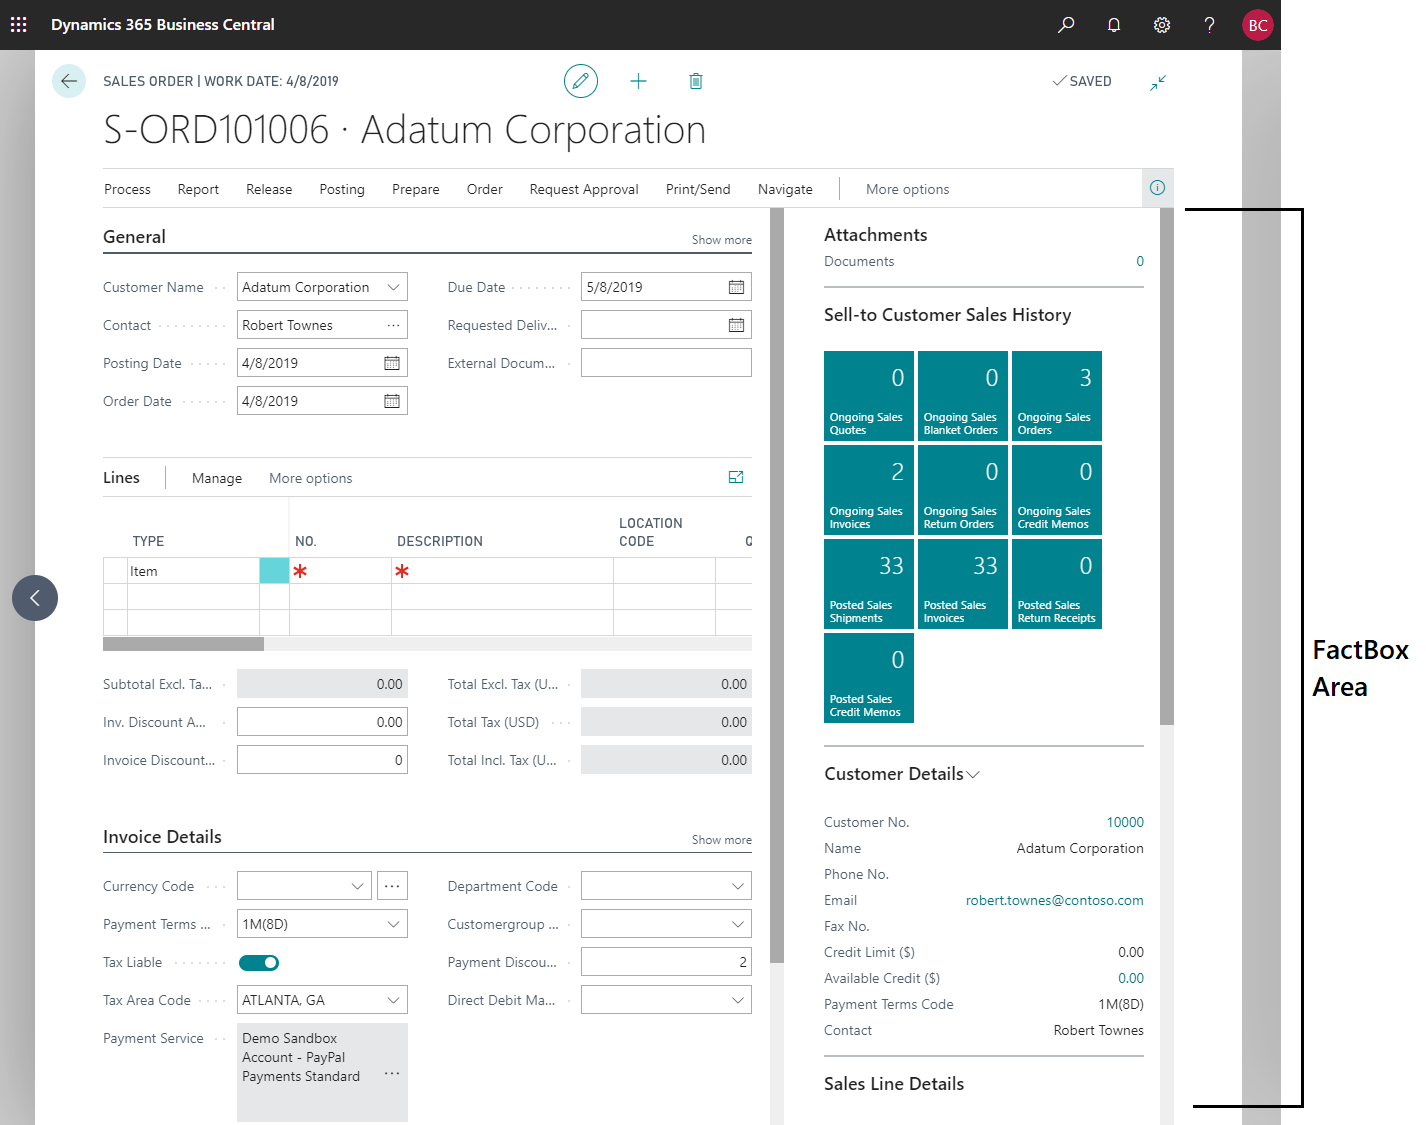Collapse the page with the shrink icon
Viewport: 1426px width, 1125px height.
pyautogui.click(x=1158, y=82)
